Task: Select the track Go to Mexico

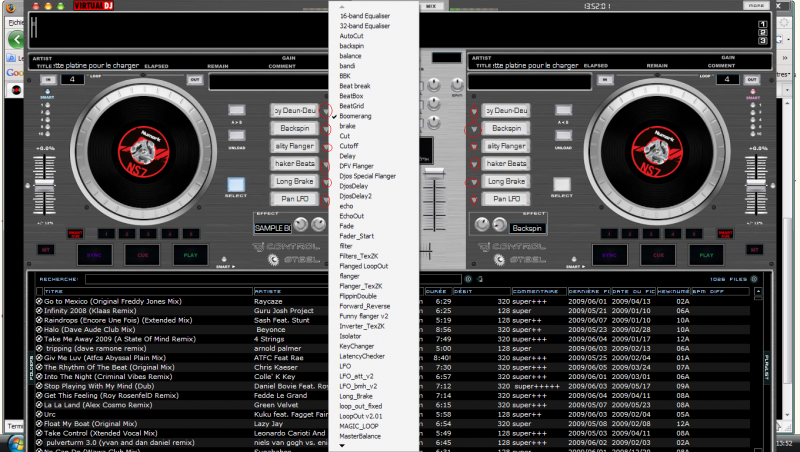Action: coord(100,300)
